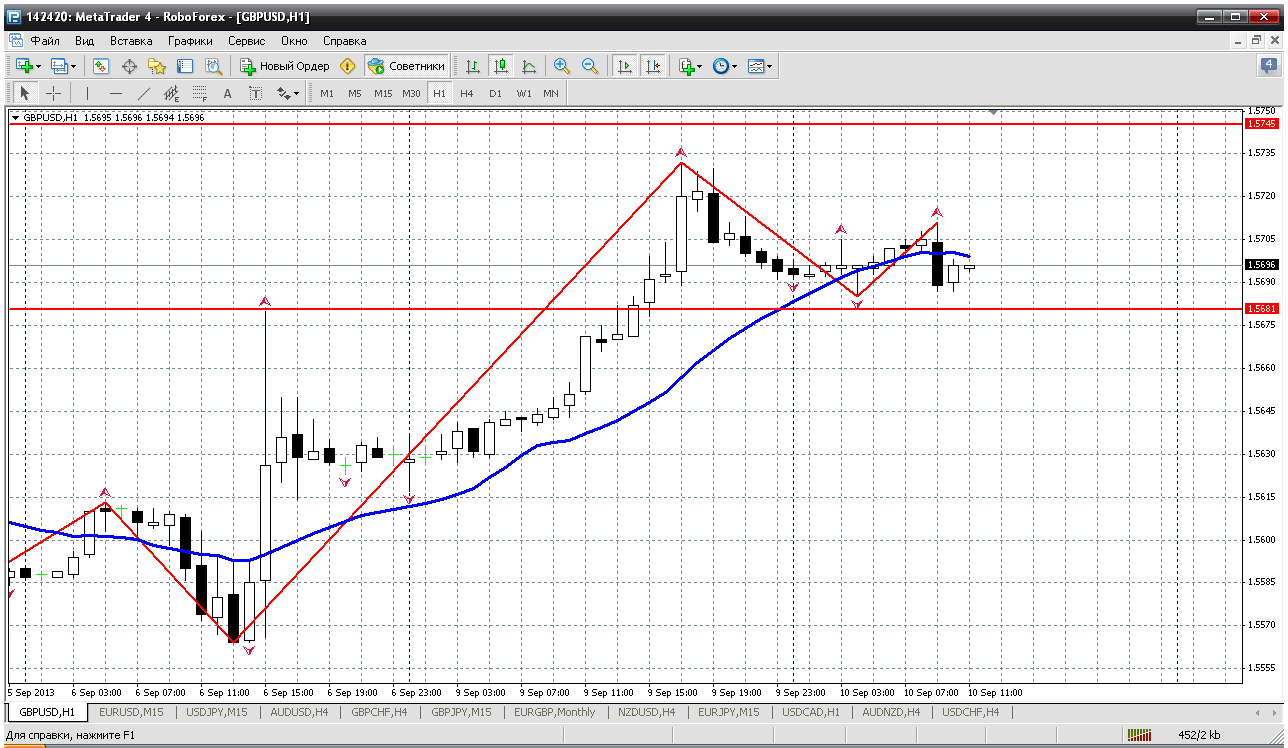Image resolution: width=1288 pixels, height=748 pixels.
Task: Select the Fibonacci Retracement tool
Action: [200, 93]
